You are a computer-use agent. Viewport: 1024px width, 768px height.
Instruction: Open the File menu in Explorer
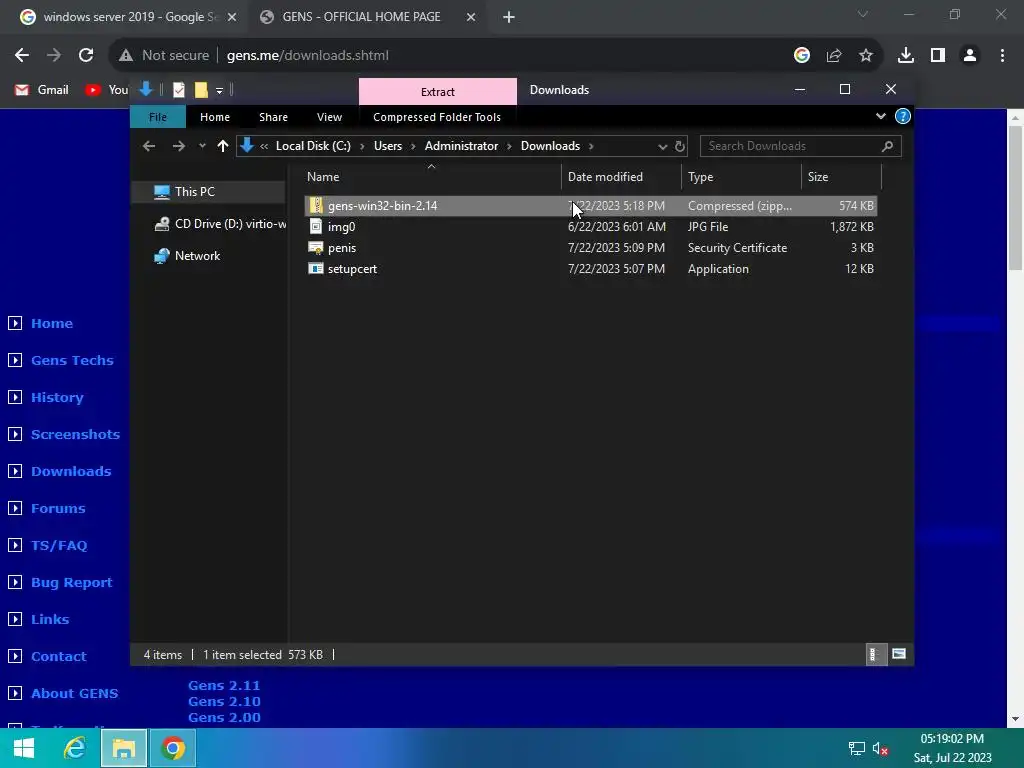pyautogui.click(x=158, y=117)
